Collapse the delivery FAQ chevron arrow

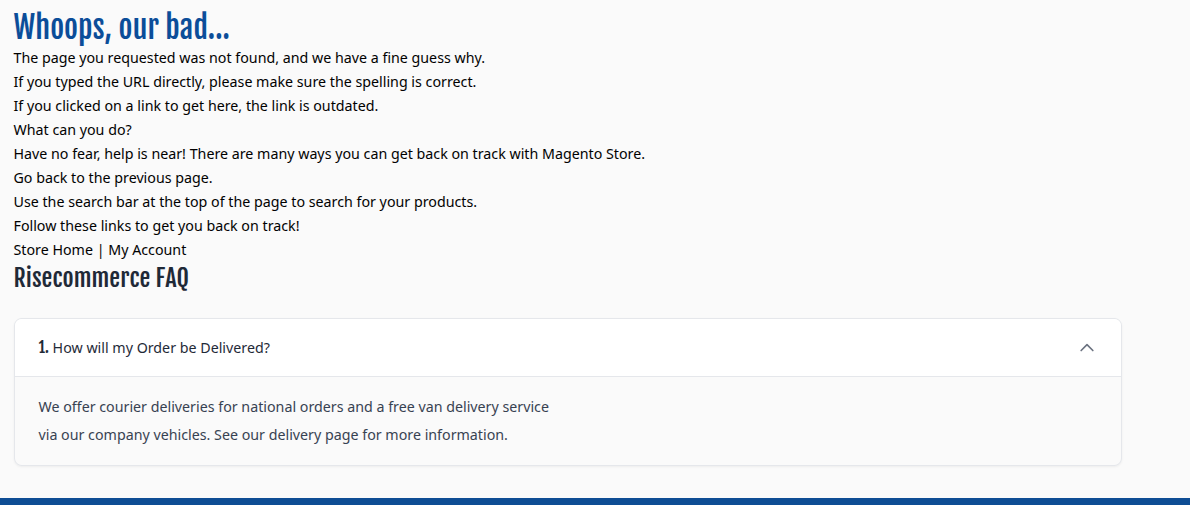1087,348
